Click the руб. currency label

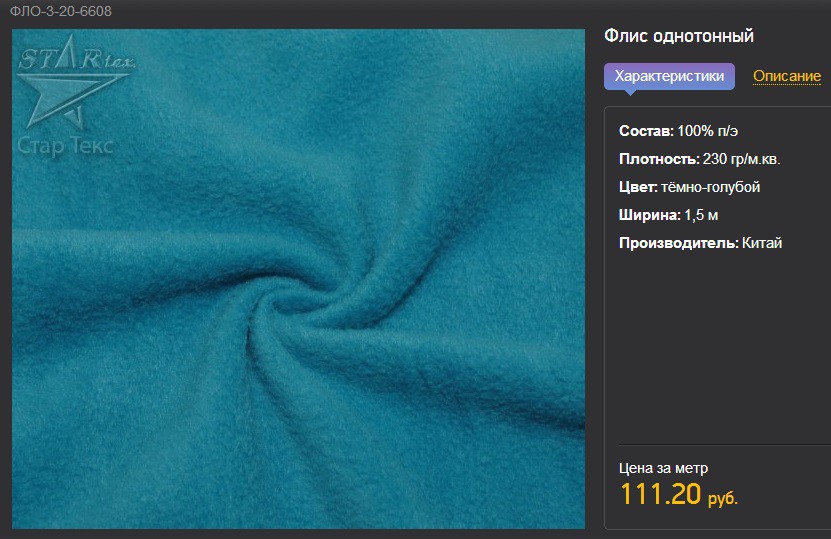click(x=723, y=498)
